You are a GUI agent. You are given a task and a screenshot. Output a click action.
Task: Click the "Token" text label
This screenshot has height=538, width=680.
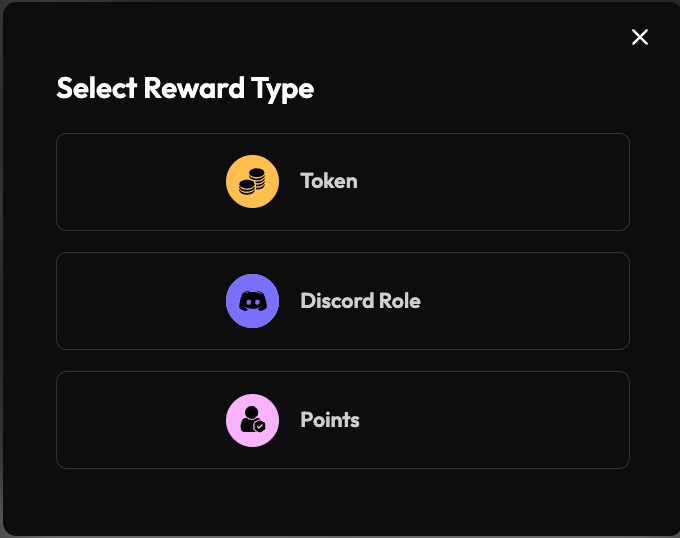tap(329, 182)
